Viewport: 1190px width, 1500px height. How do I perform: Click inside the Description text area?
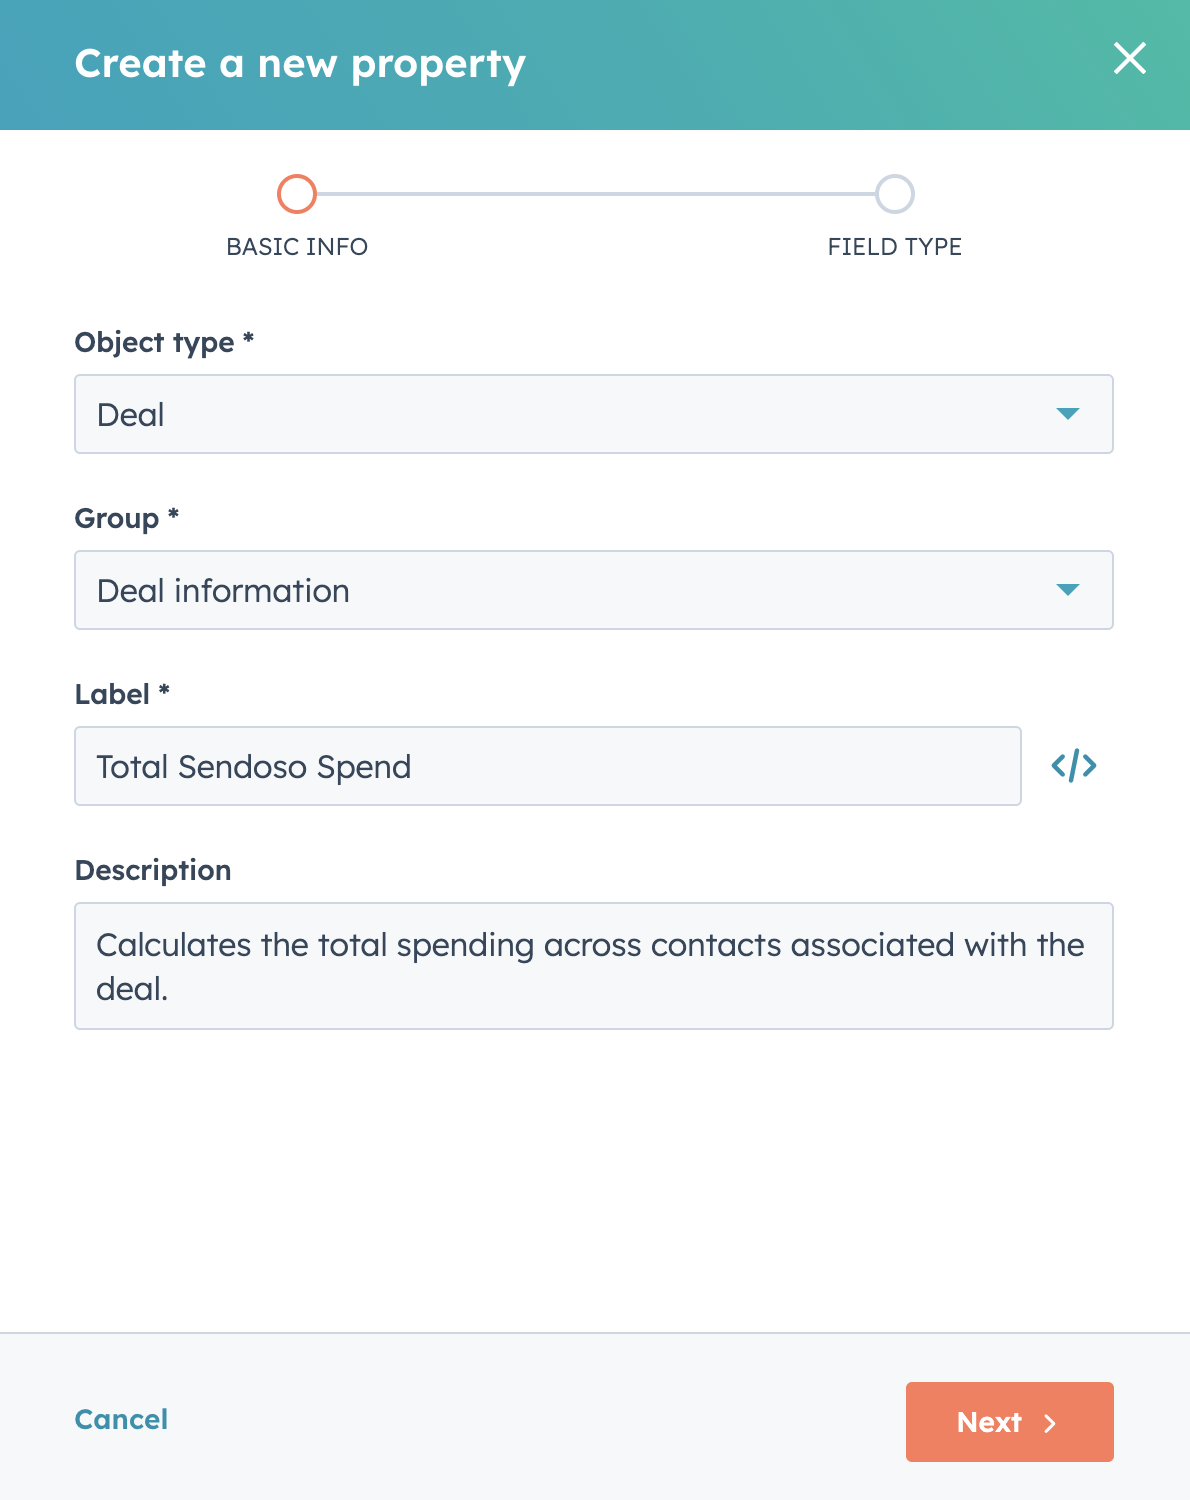594,966
